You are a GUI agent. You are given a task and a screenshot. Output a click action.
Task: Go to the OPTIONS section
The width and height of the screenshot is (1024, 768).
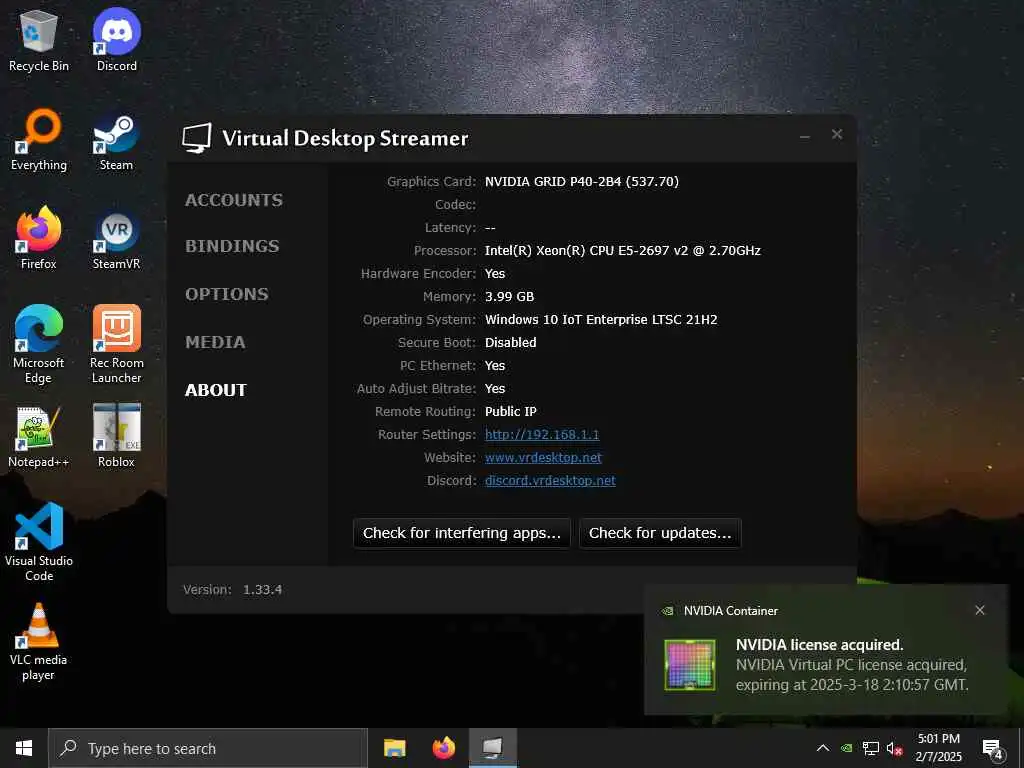coord(227,294)
